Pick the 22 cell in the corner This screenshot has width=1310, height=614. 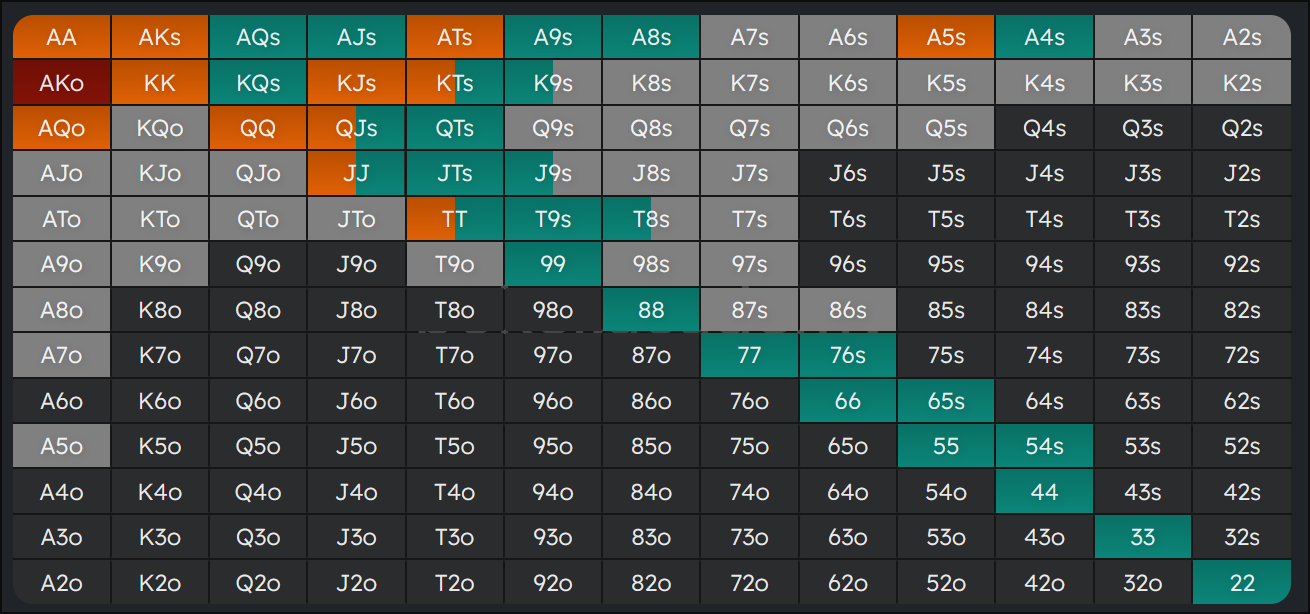tap(1241, 583)
